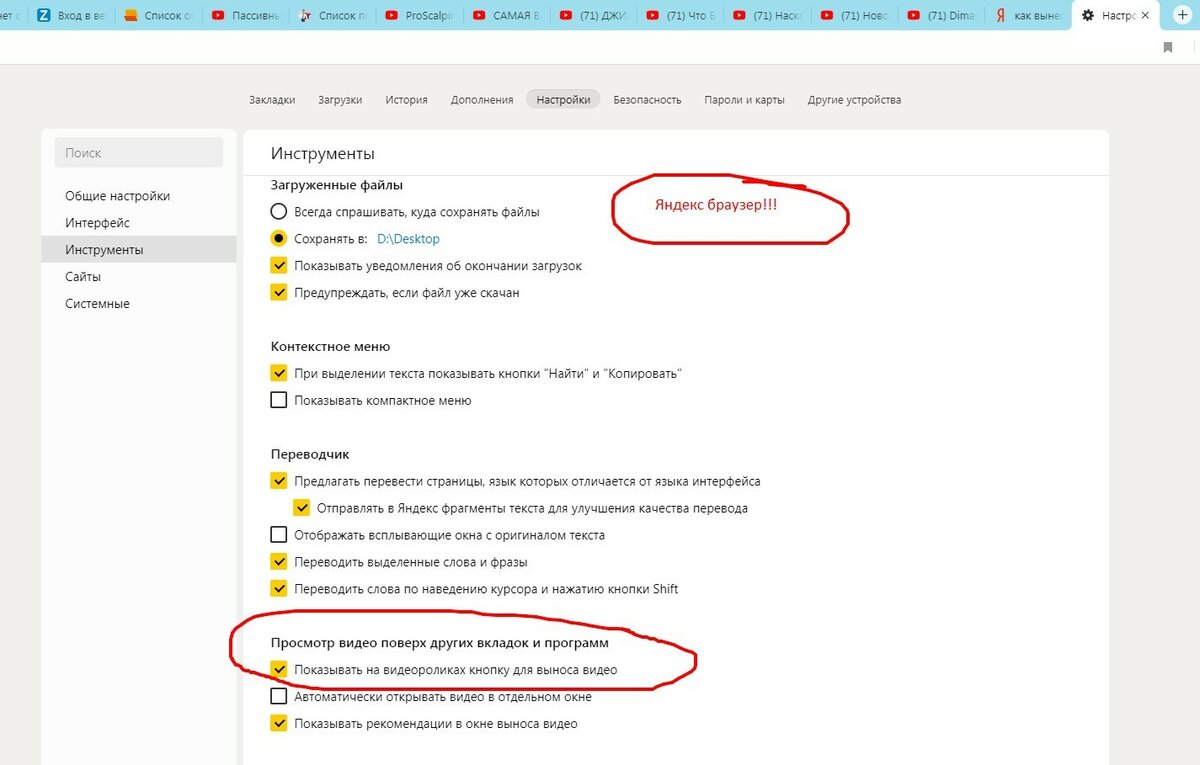
Task: Focus the Поиск settings search field
Action: click(139, 153)
